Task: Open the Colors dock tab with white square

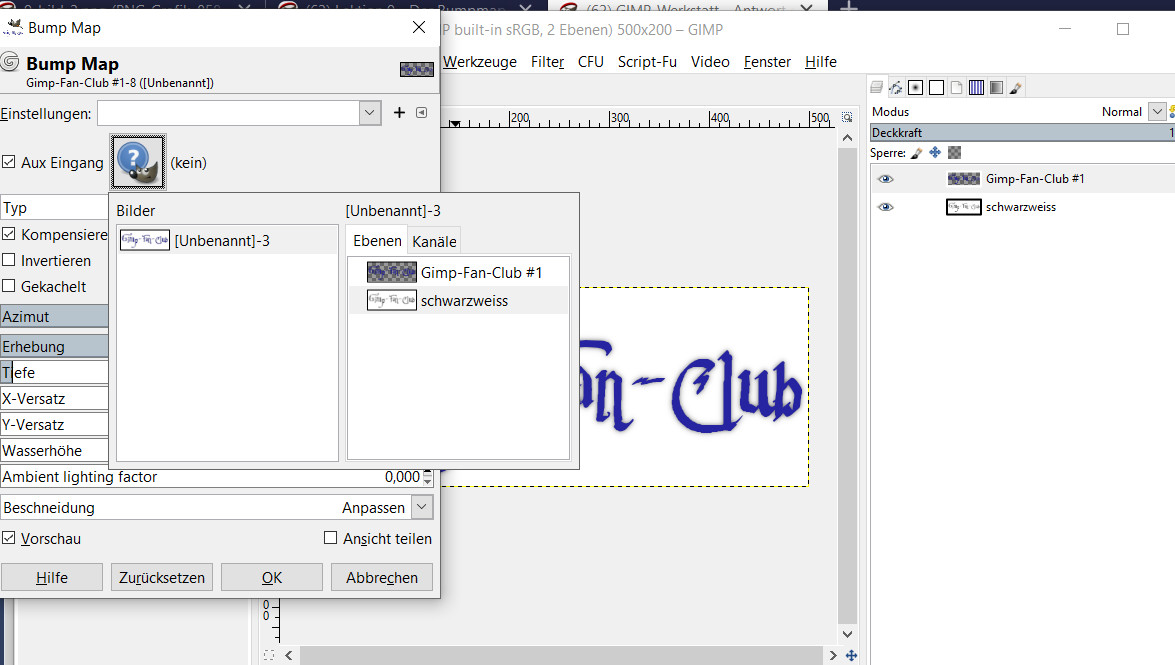Action: pos(936,88)
